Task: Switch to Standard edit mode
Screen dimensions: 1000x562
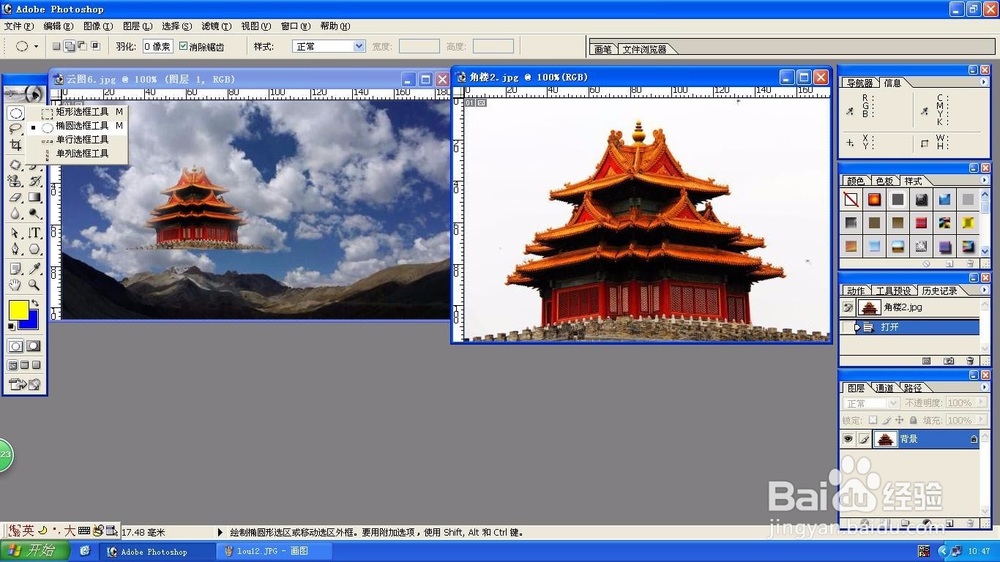Action: [x=15, y=346]
